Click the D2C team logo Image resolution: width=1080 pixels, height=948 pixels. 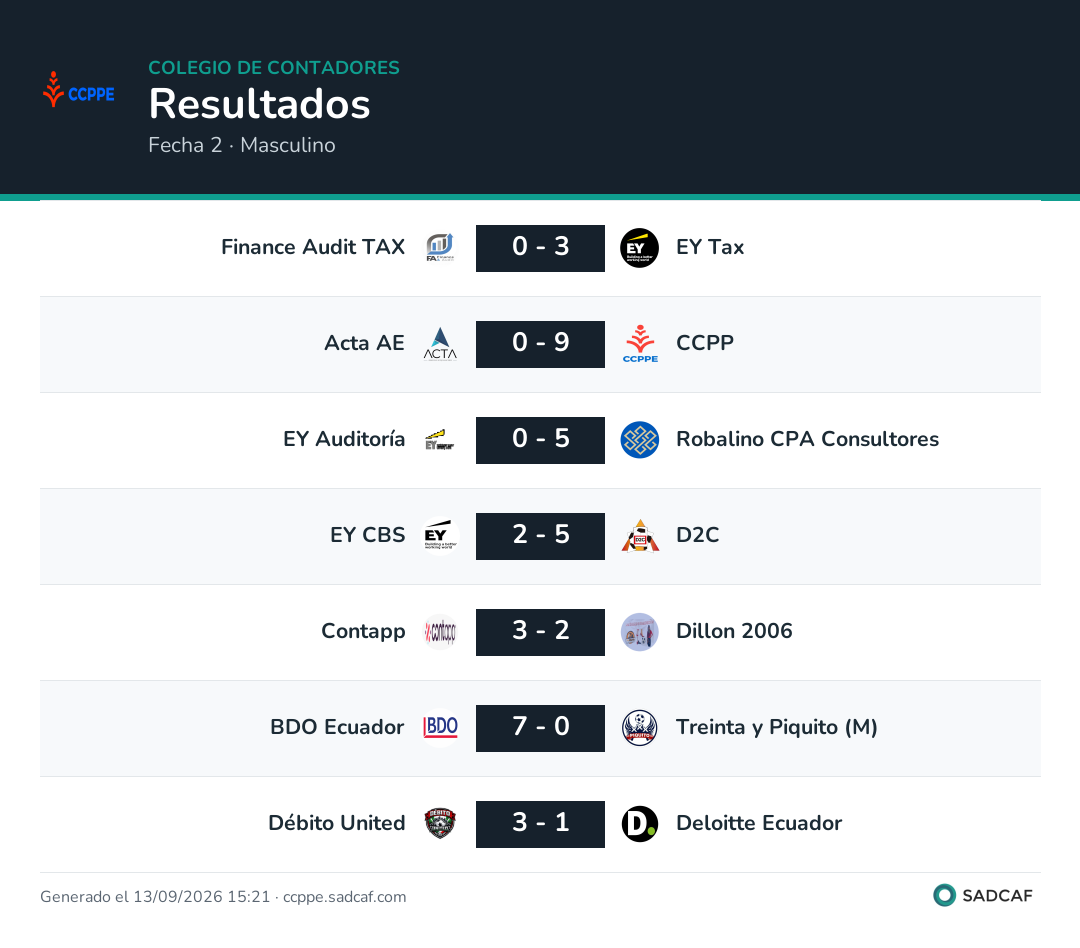pyautogui.click(x=639, y=536)
